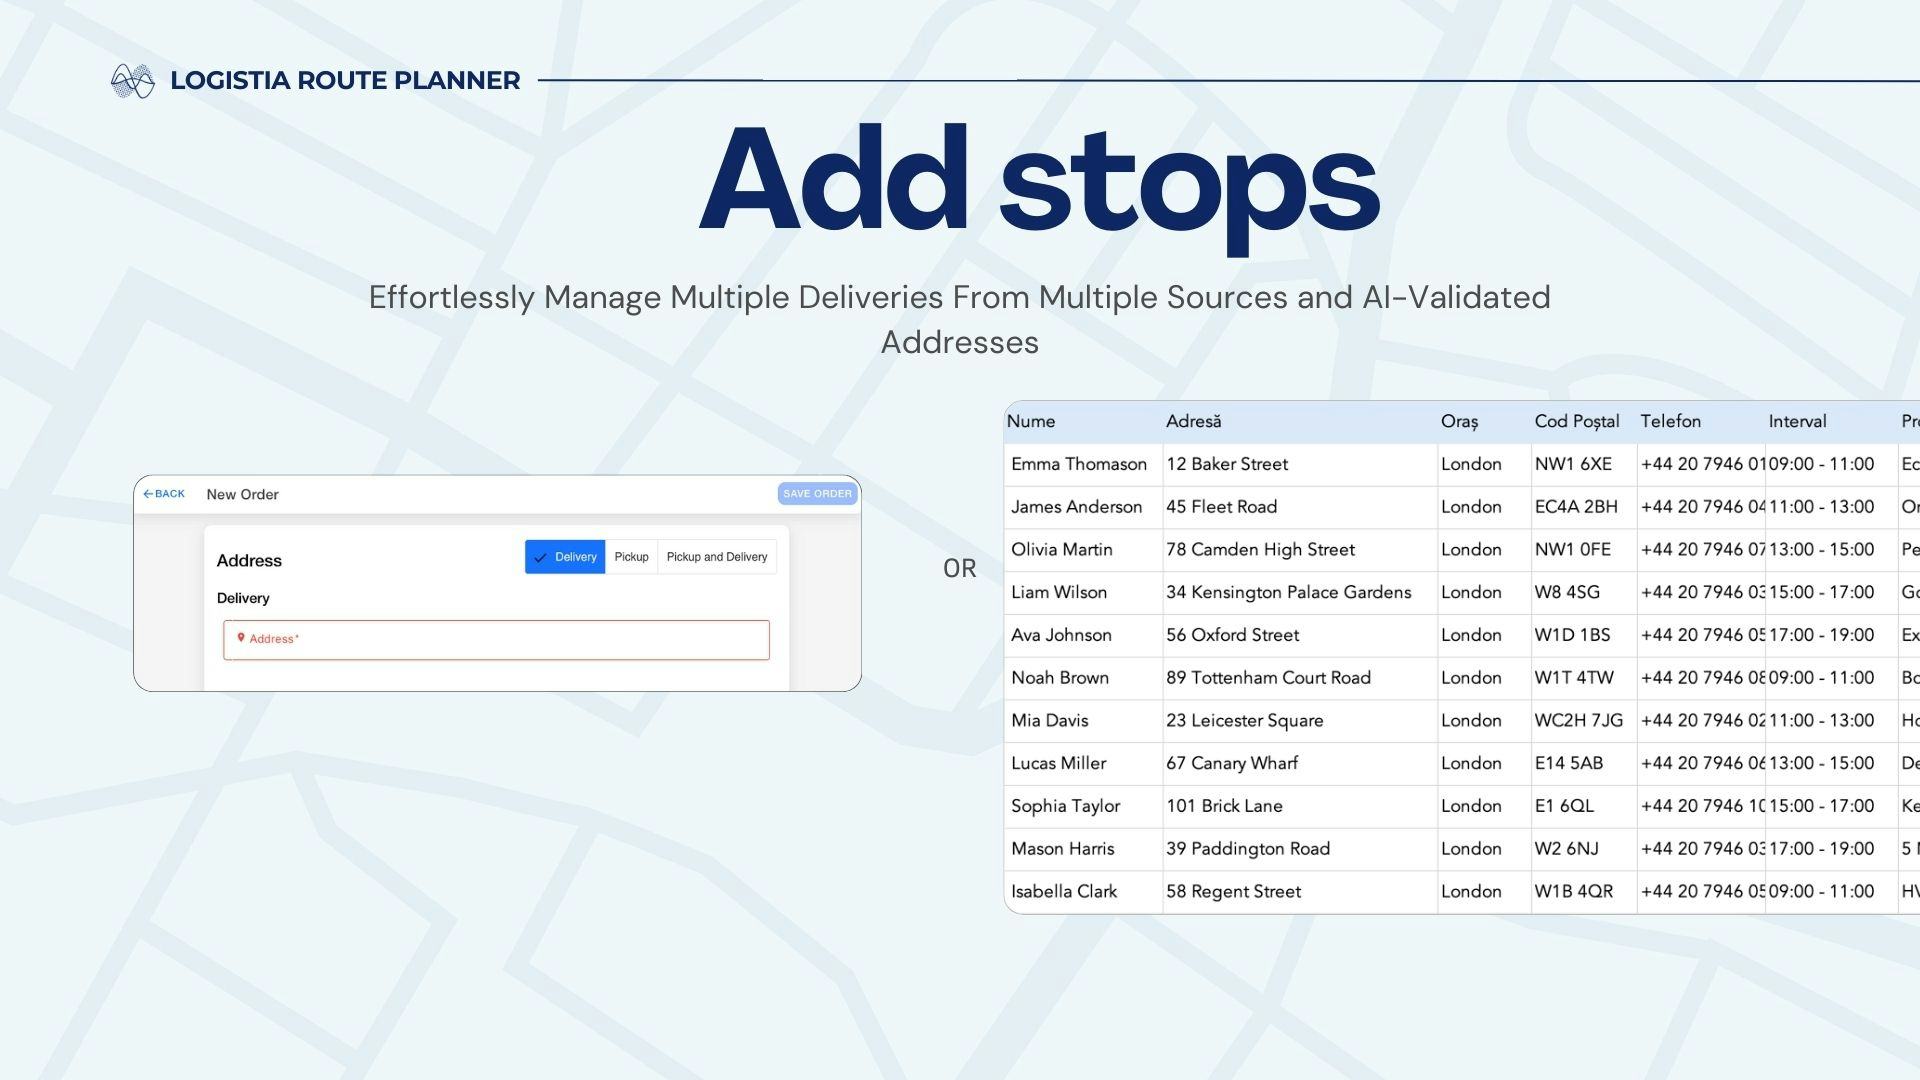1920x1080 pixels.
Task: Select the Sophia Taylor name cell
Action: tap(1083, 807)
